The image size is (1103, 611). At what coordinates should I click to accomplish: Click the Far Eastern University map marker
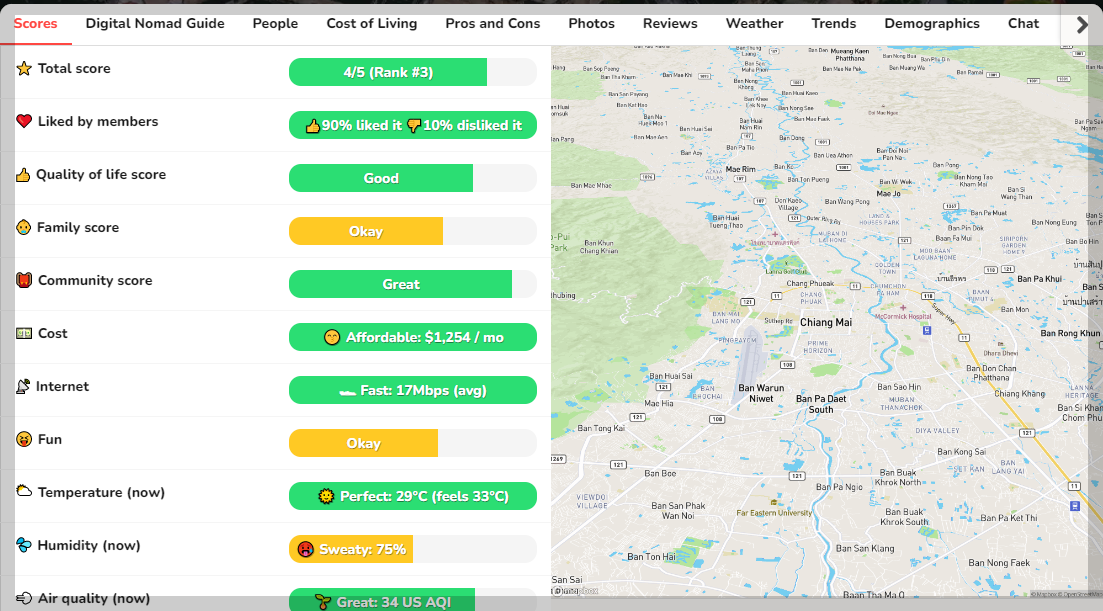click(774, 503)
